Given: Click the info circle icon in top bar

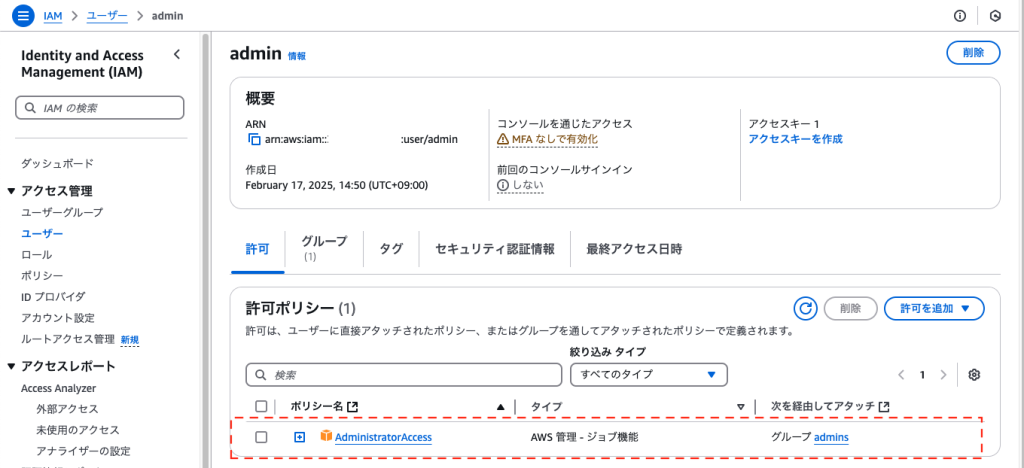Looking at the screenshot, I should point(960,16).
